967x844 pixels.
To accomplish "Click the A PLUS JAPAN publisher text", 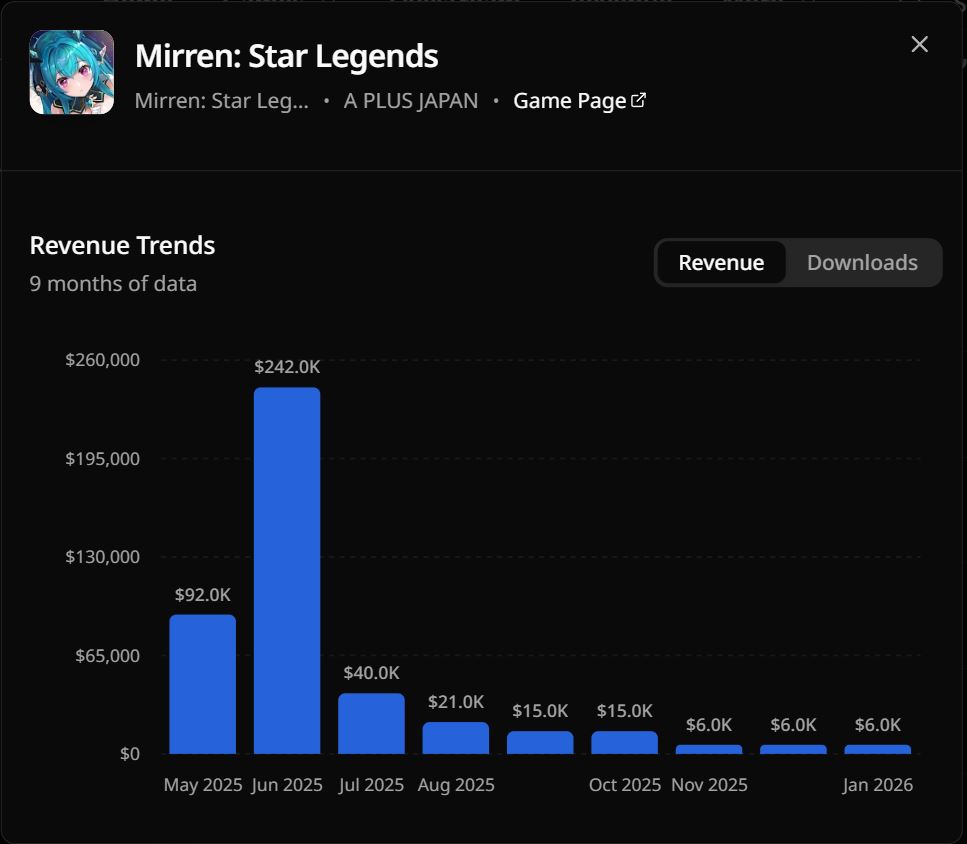I will (411, 100).
